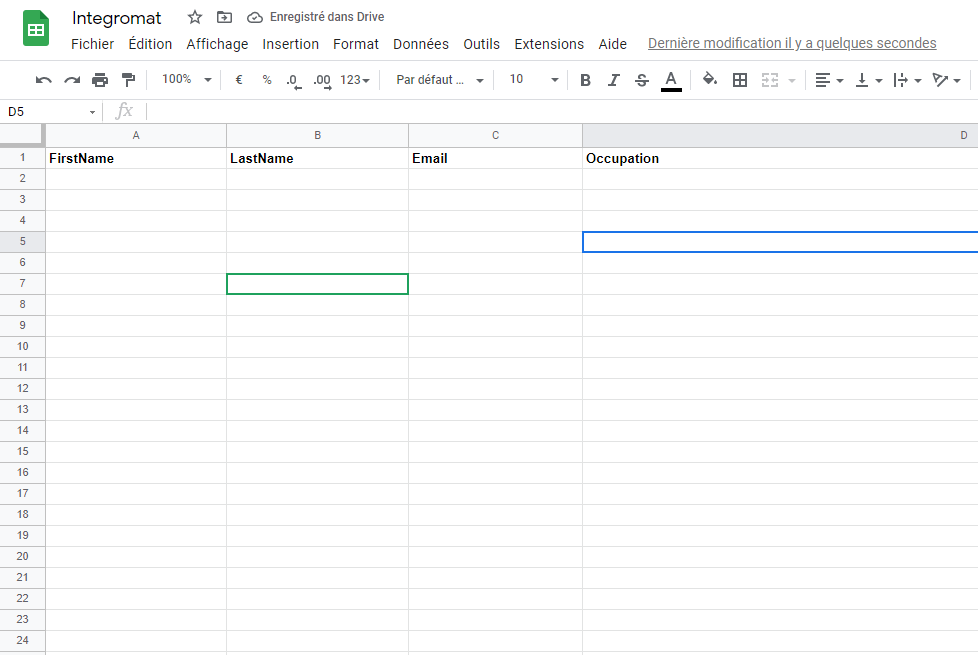The width and height of the screenshot is (978, 655).
Task: Open the Données menu
Action: pos(421,44)
